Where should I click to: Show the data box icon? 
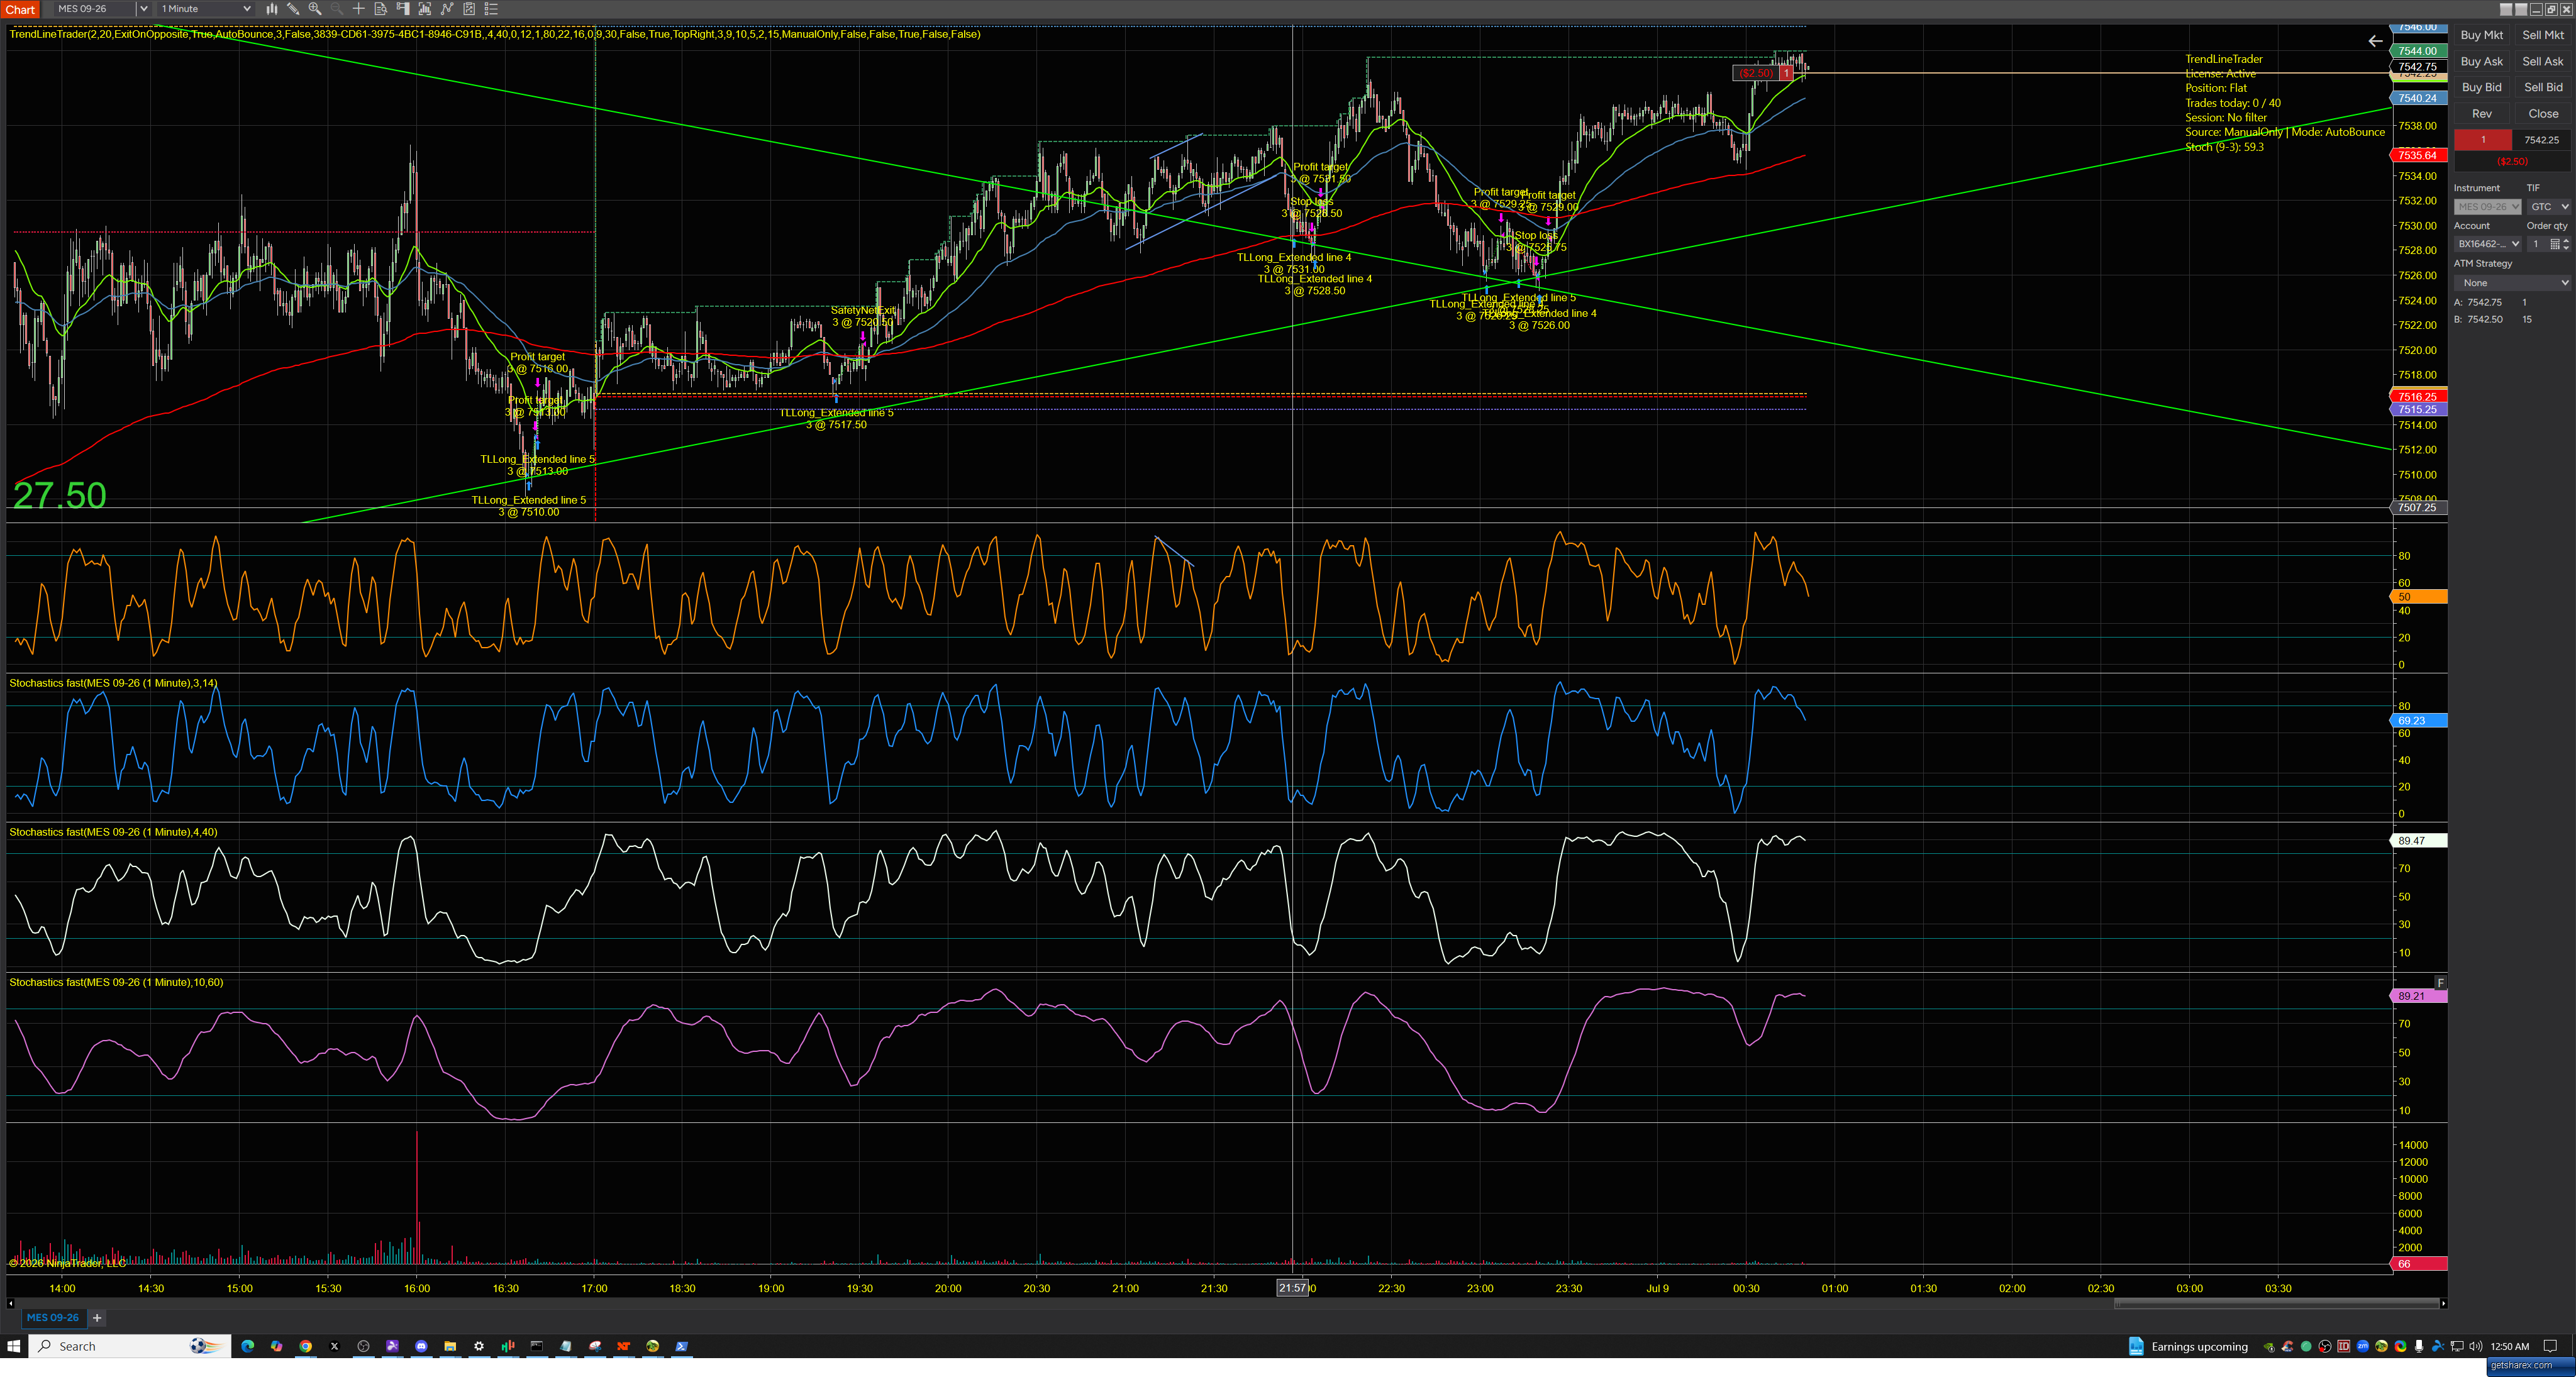pos(381,8)
